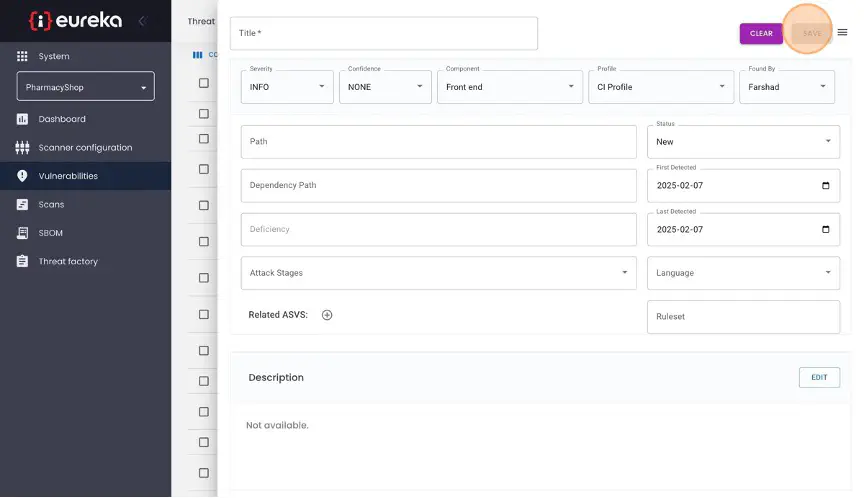Viewport: 864px width, 498px height.
Task: Tick the seventh checkbox in the table list
Action: point(204,278)
